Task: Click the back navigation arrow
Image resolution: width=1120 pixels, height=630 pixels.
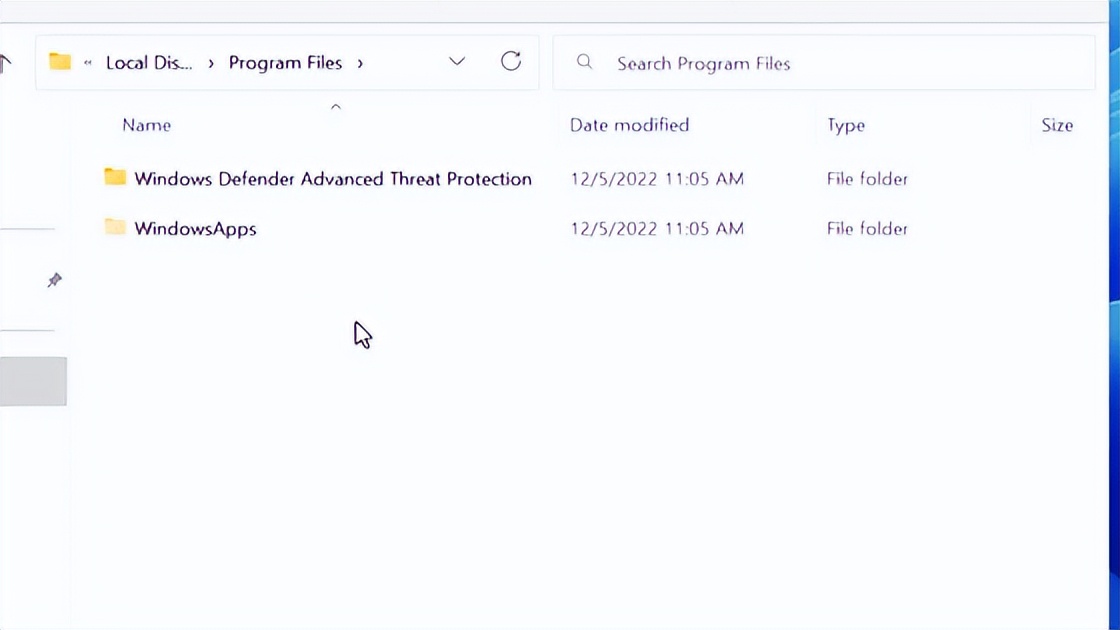Action: pyautogui.click(x=6, y=63)
